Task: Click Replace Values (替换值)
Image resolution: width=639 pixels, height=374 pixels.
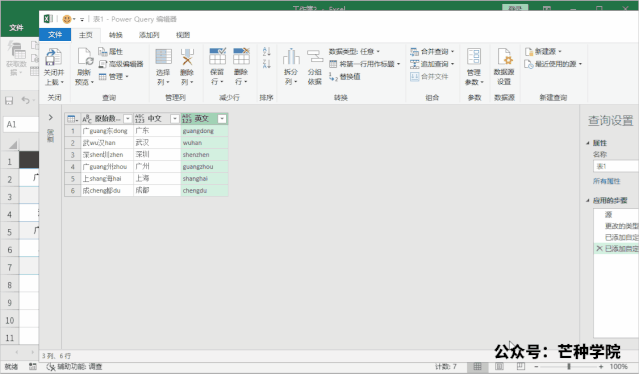Action: click(x=345, y=77)
